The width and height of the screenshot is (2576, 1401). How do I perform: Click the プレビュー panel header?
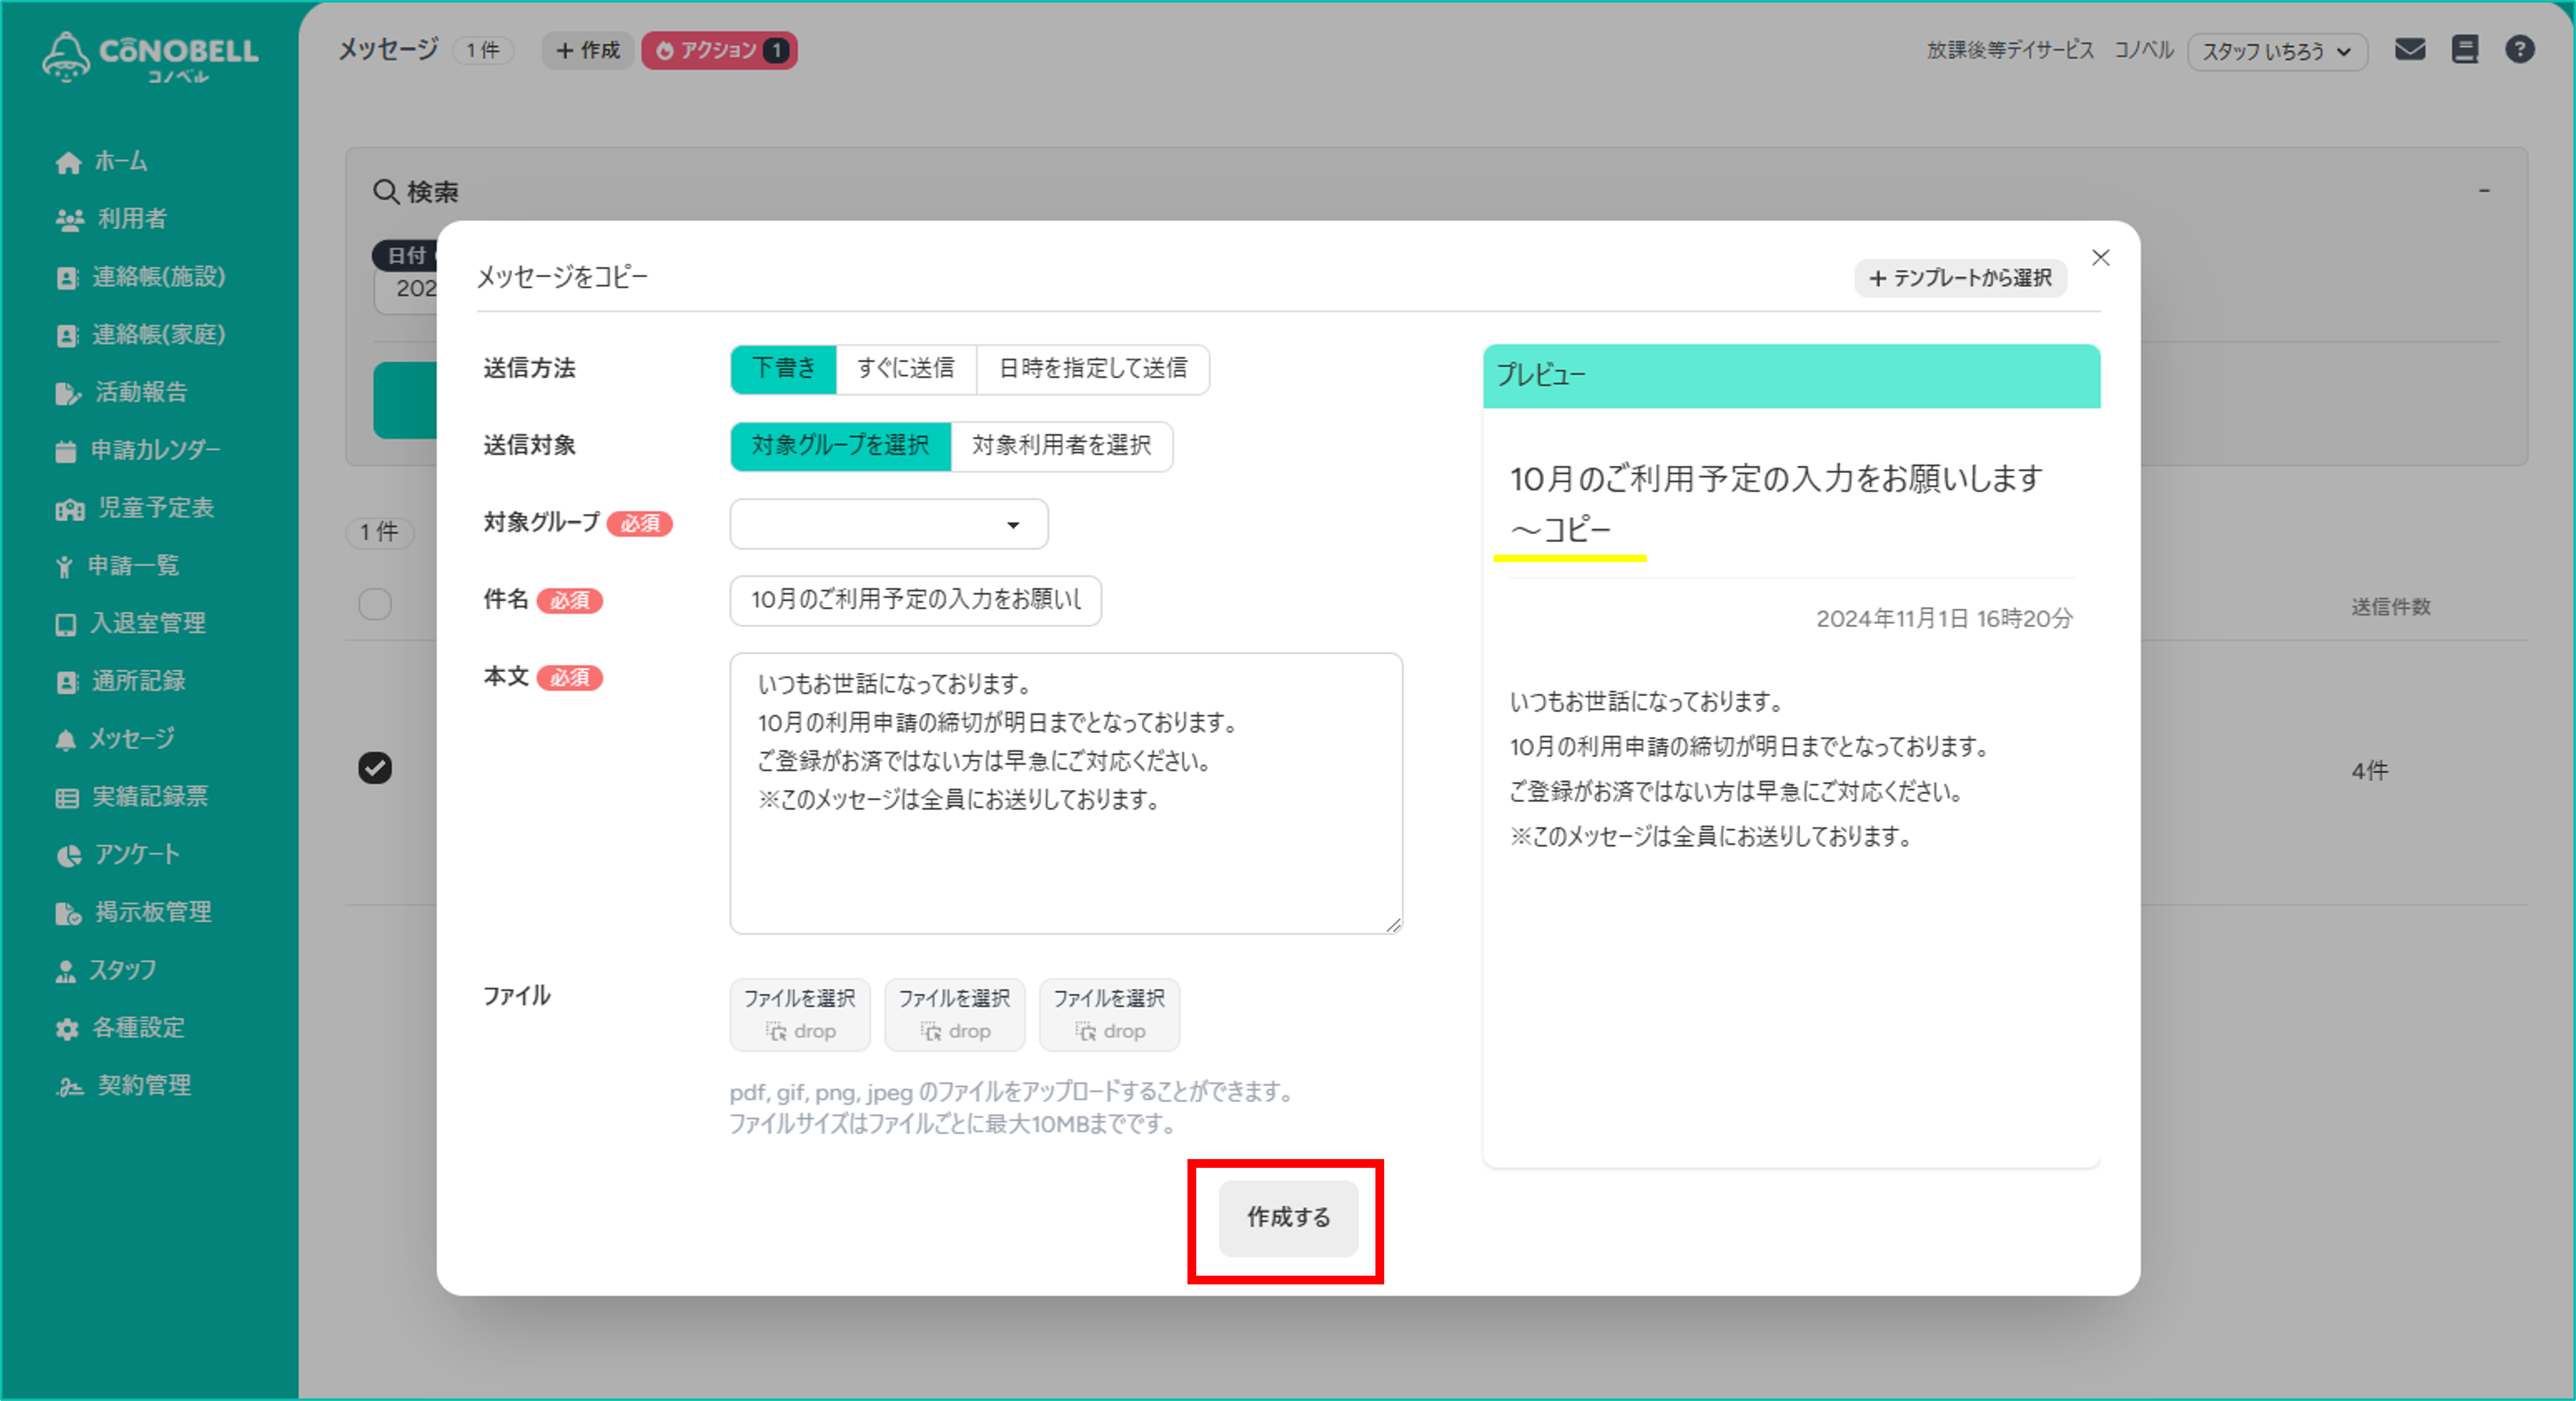(1791, 376)
